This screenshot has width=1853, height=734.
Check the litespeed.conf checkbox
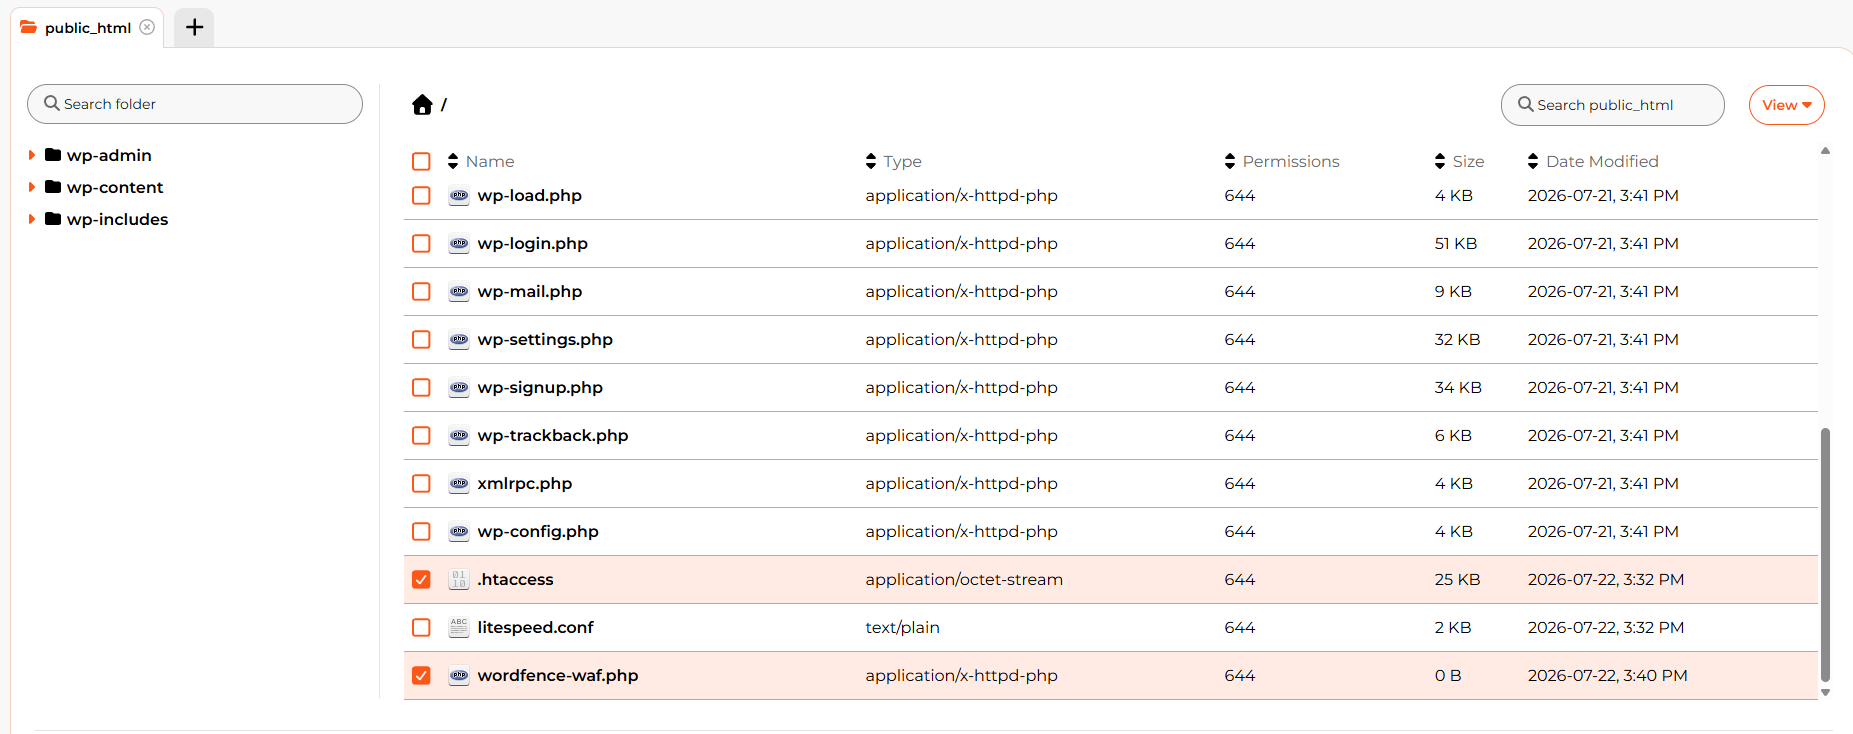(x=421, y=628)
